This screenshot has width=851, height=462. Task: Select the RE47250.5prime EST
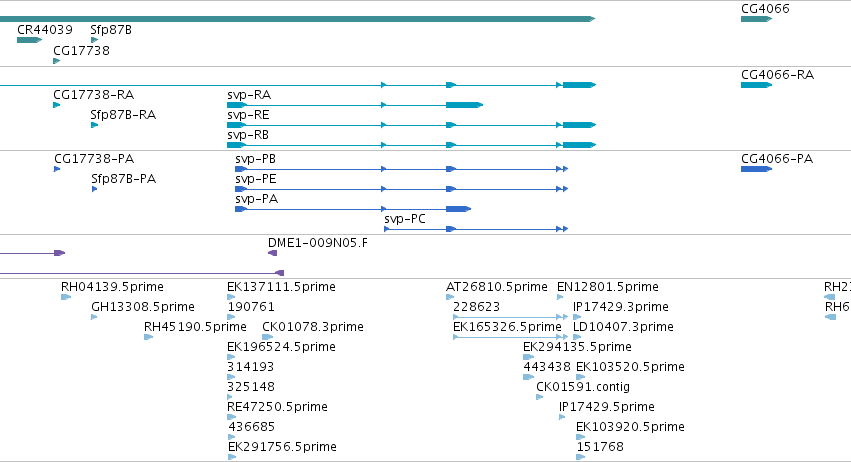(231, 417)
